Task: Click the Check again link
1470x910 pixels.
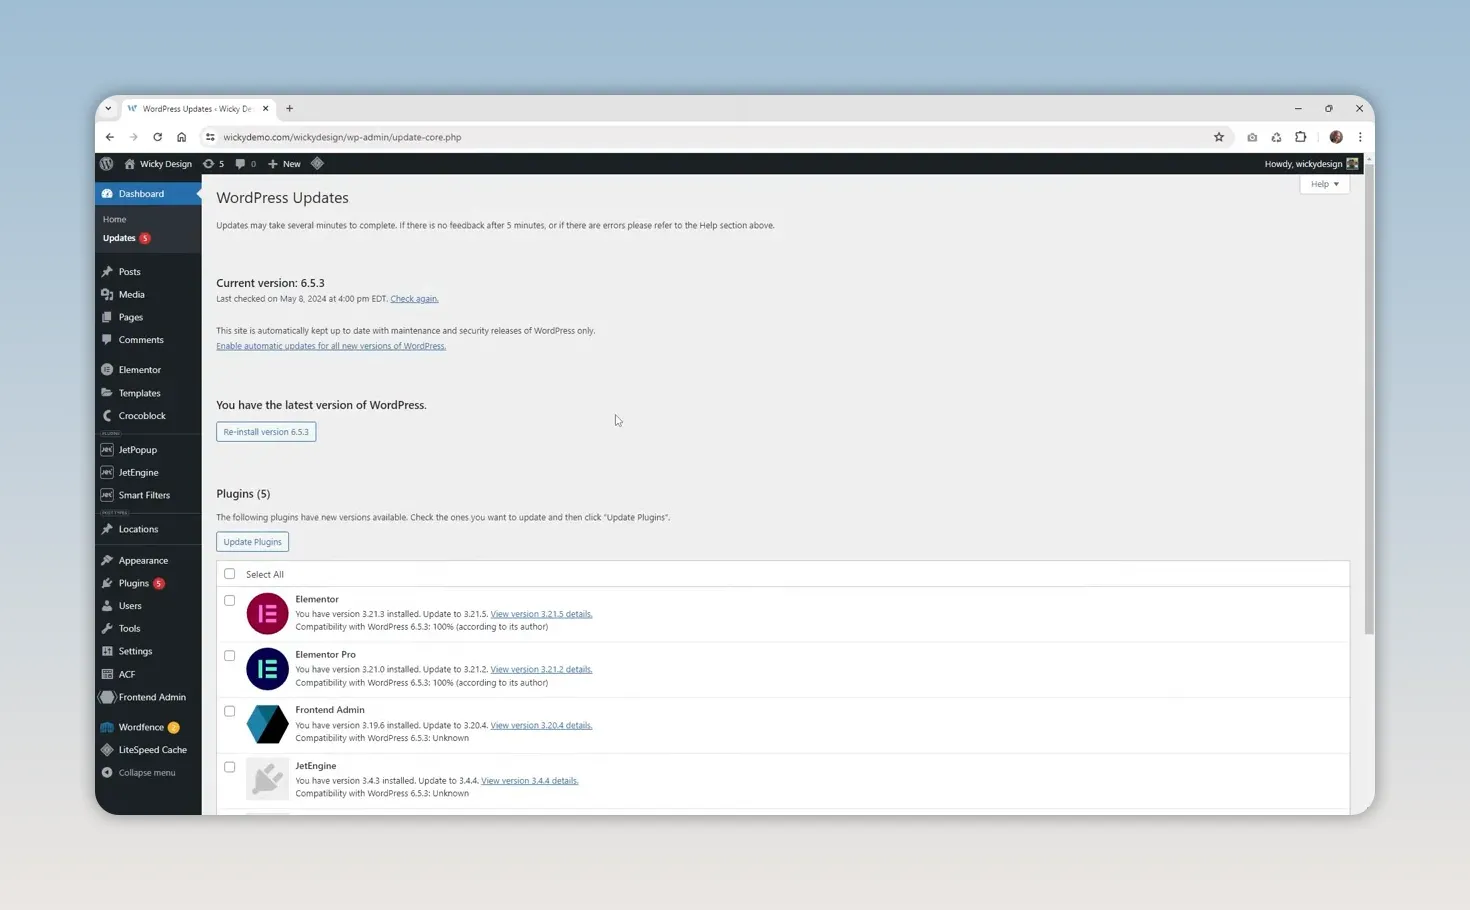Action: point(414,299)
